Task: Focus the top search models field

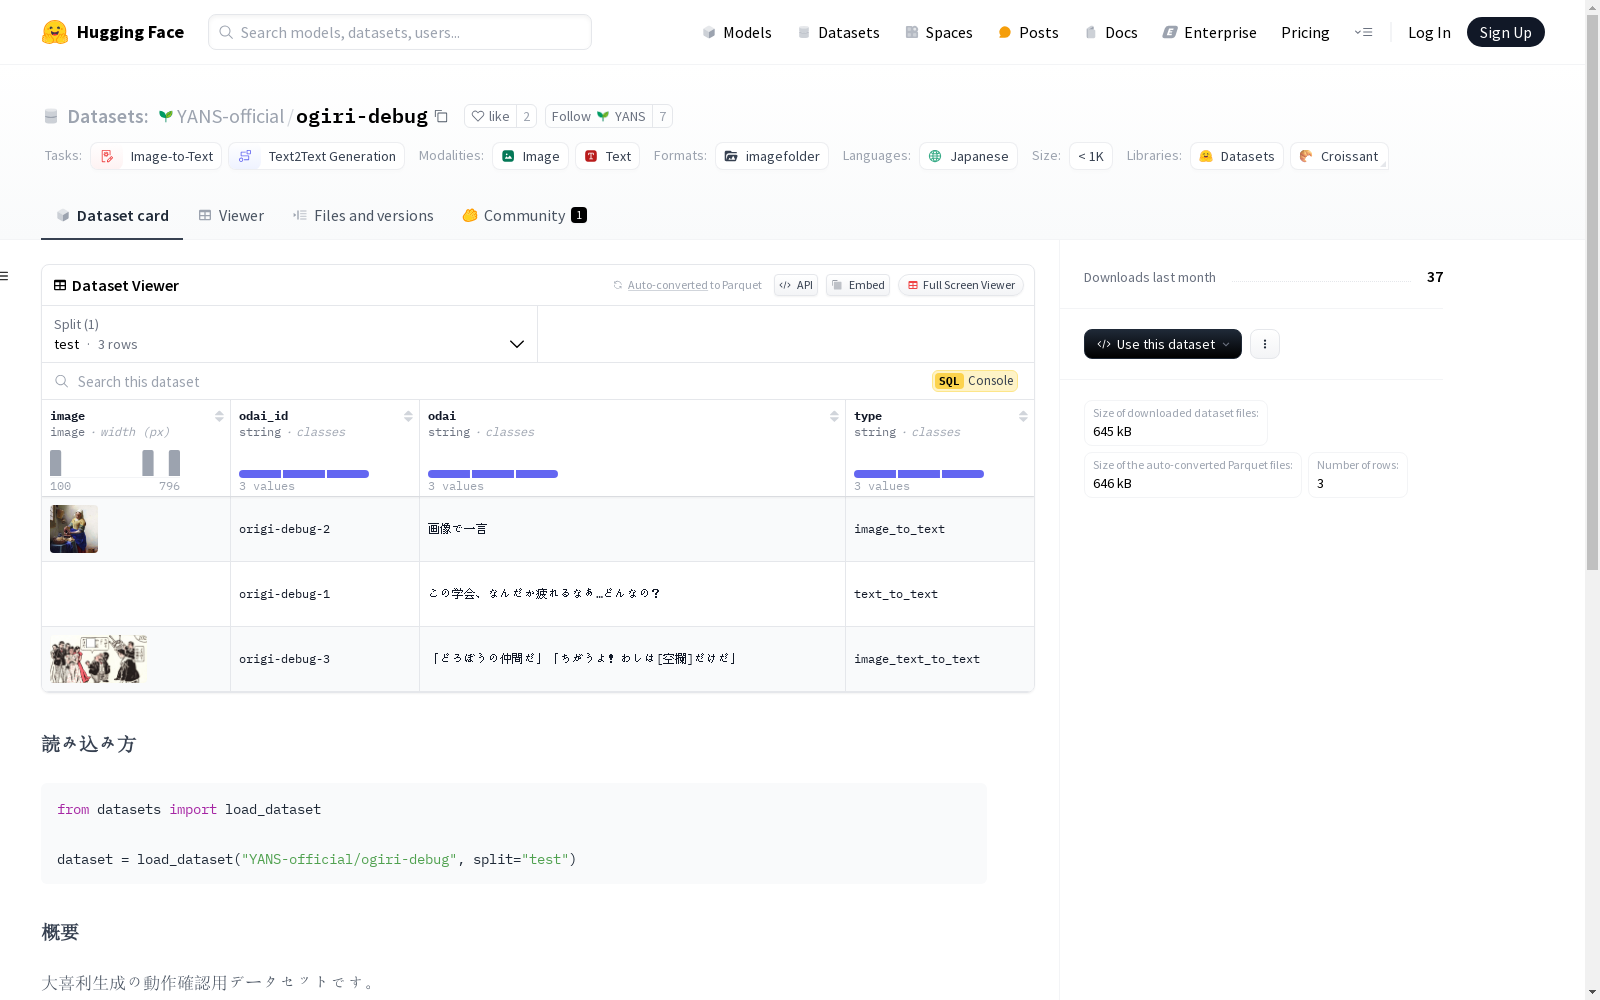Action: point(400,32)
